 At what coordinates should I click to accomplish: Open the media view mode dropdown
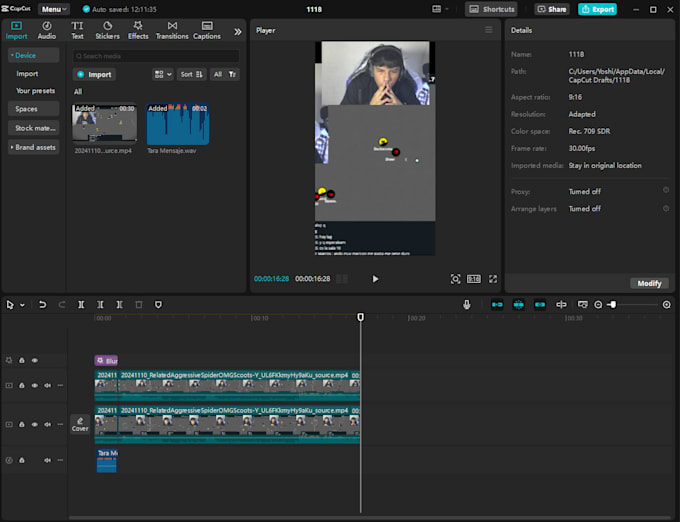163,75
